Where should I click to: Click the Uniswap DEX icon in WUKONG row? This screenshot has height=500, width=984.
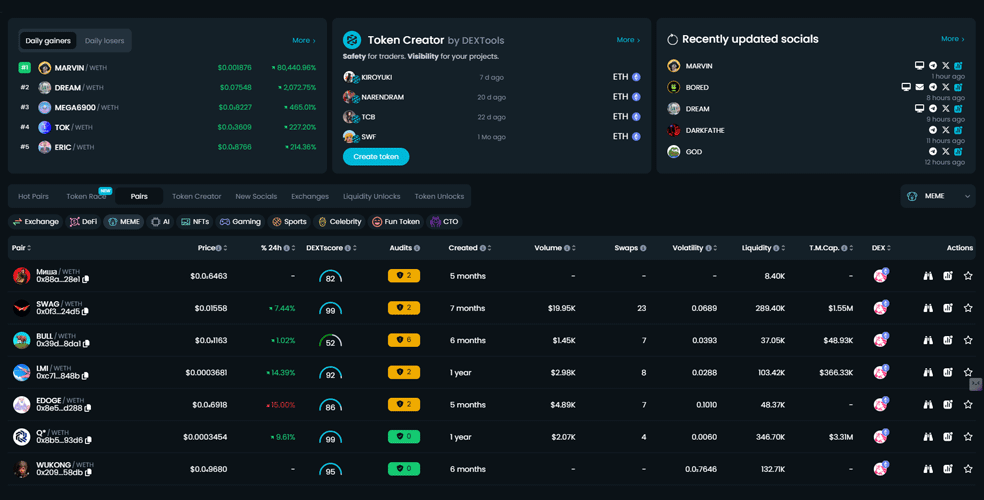[880, 469]
